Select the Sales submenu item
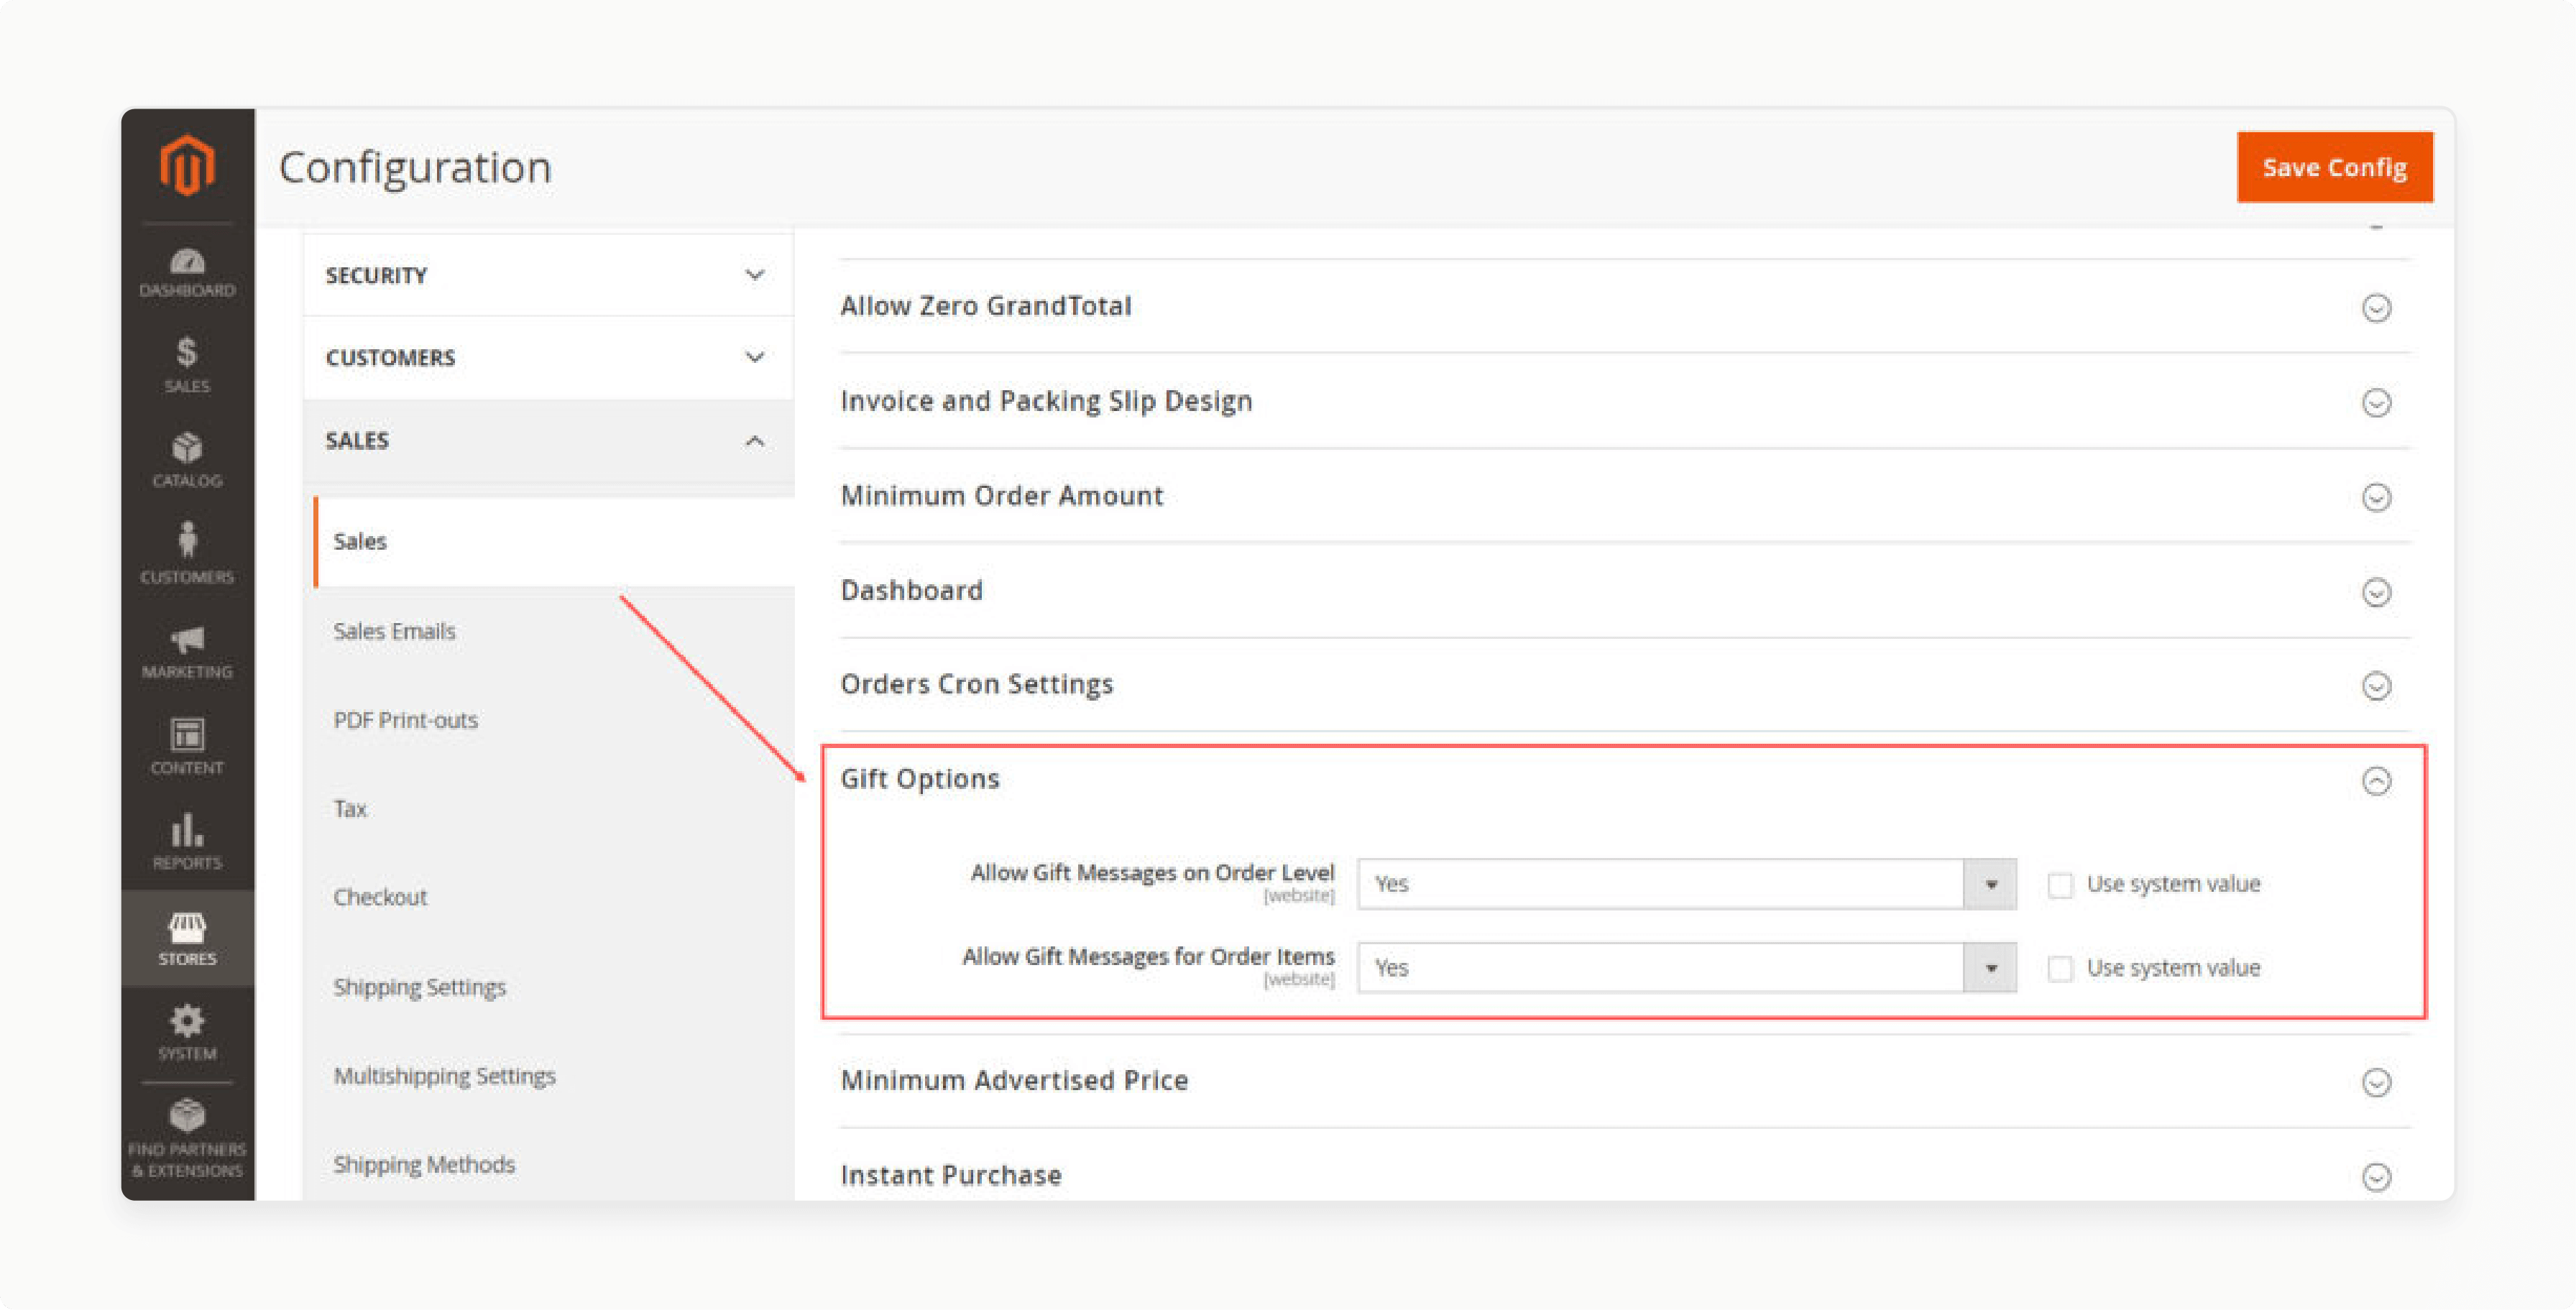 click(x=554, y=541)
